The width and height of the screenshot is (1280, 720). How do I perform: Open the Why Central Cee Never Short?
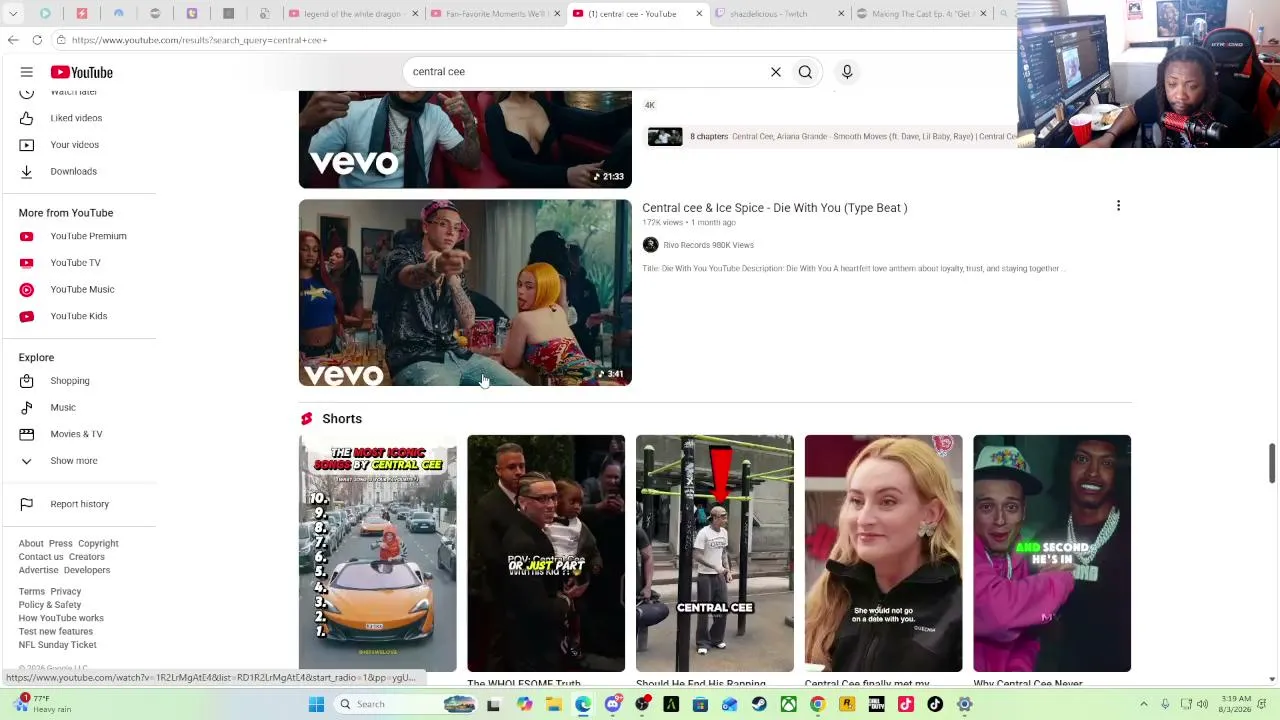coord(1052,553)
